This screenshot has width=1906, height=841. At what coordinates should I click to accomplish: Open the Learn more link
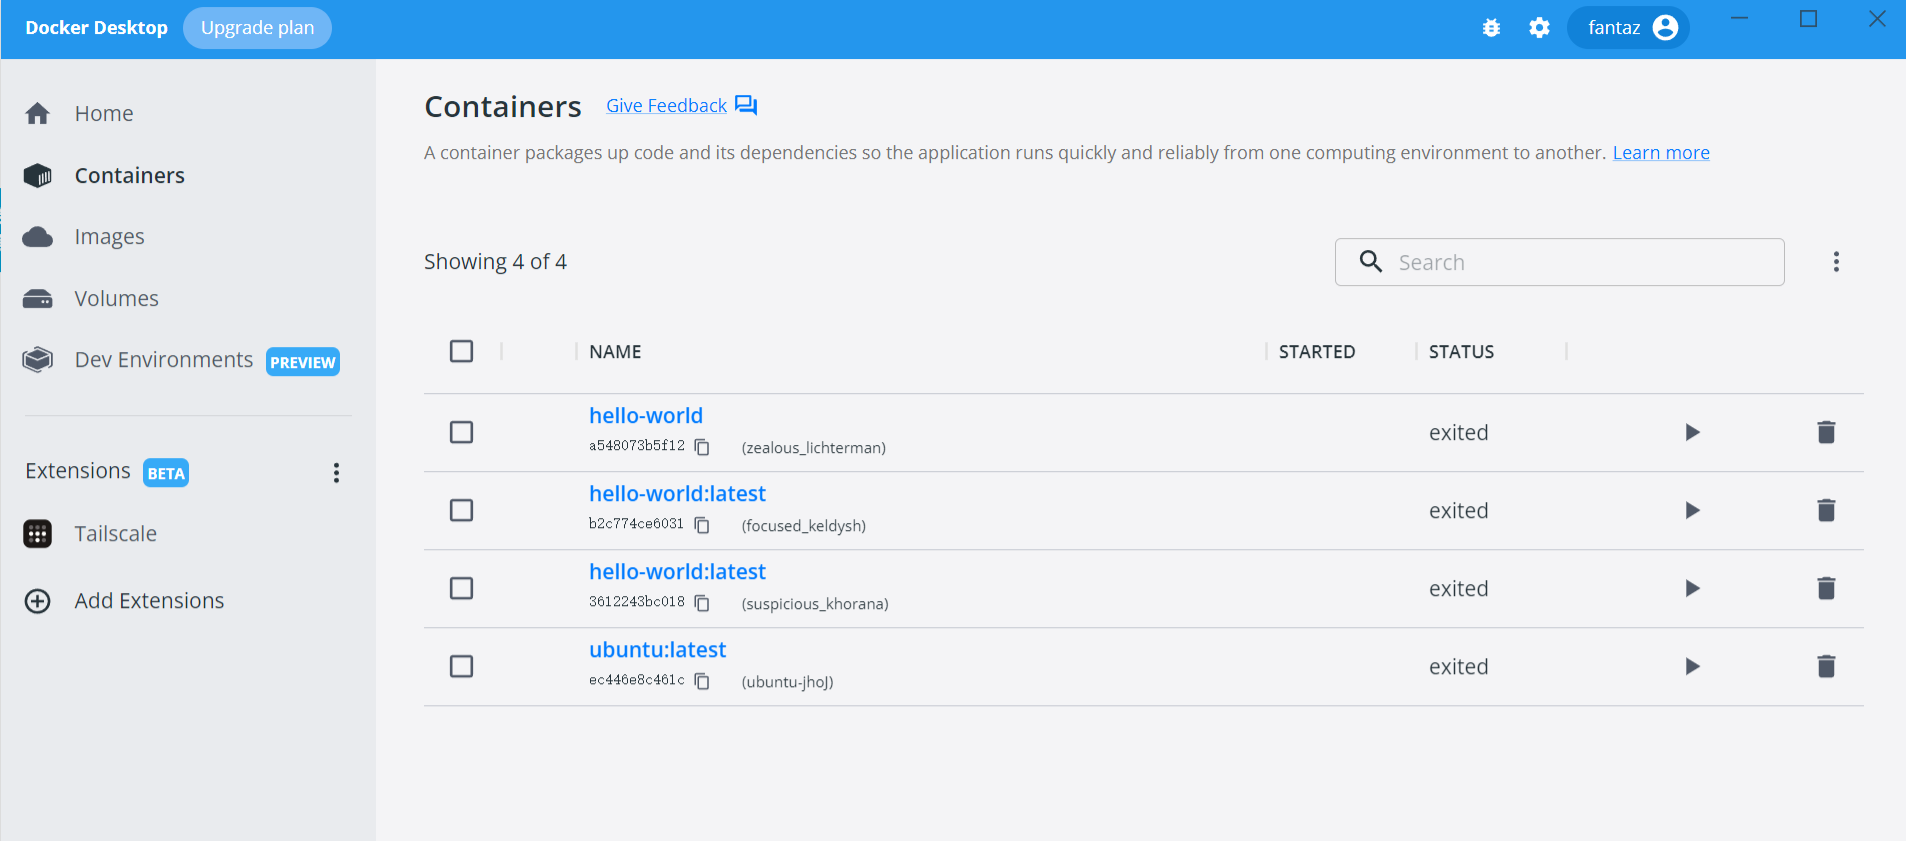[1661, 153]
